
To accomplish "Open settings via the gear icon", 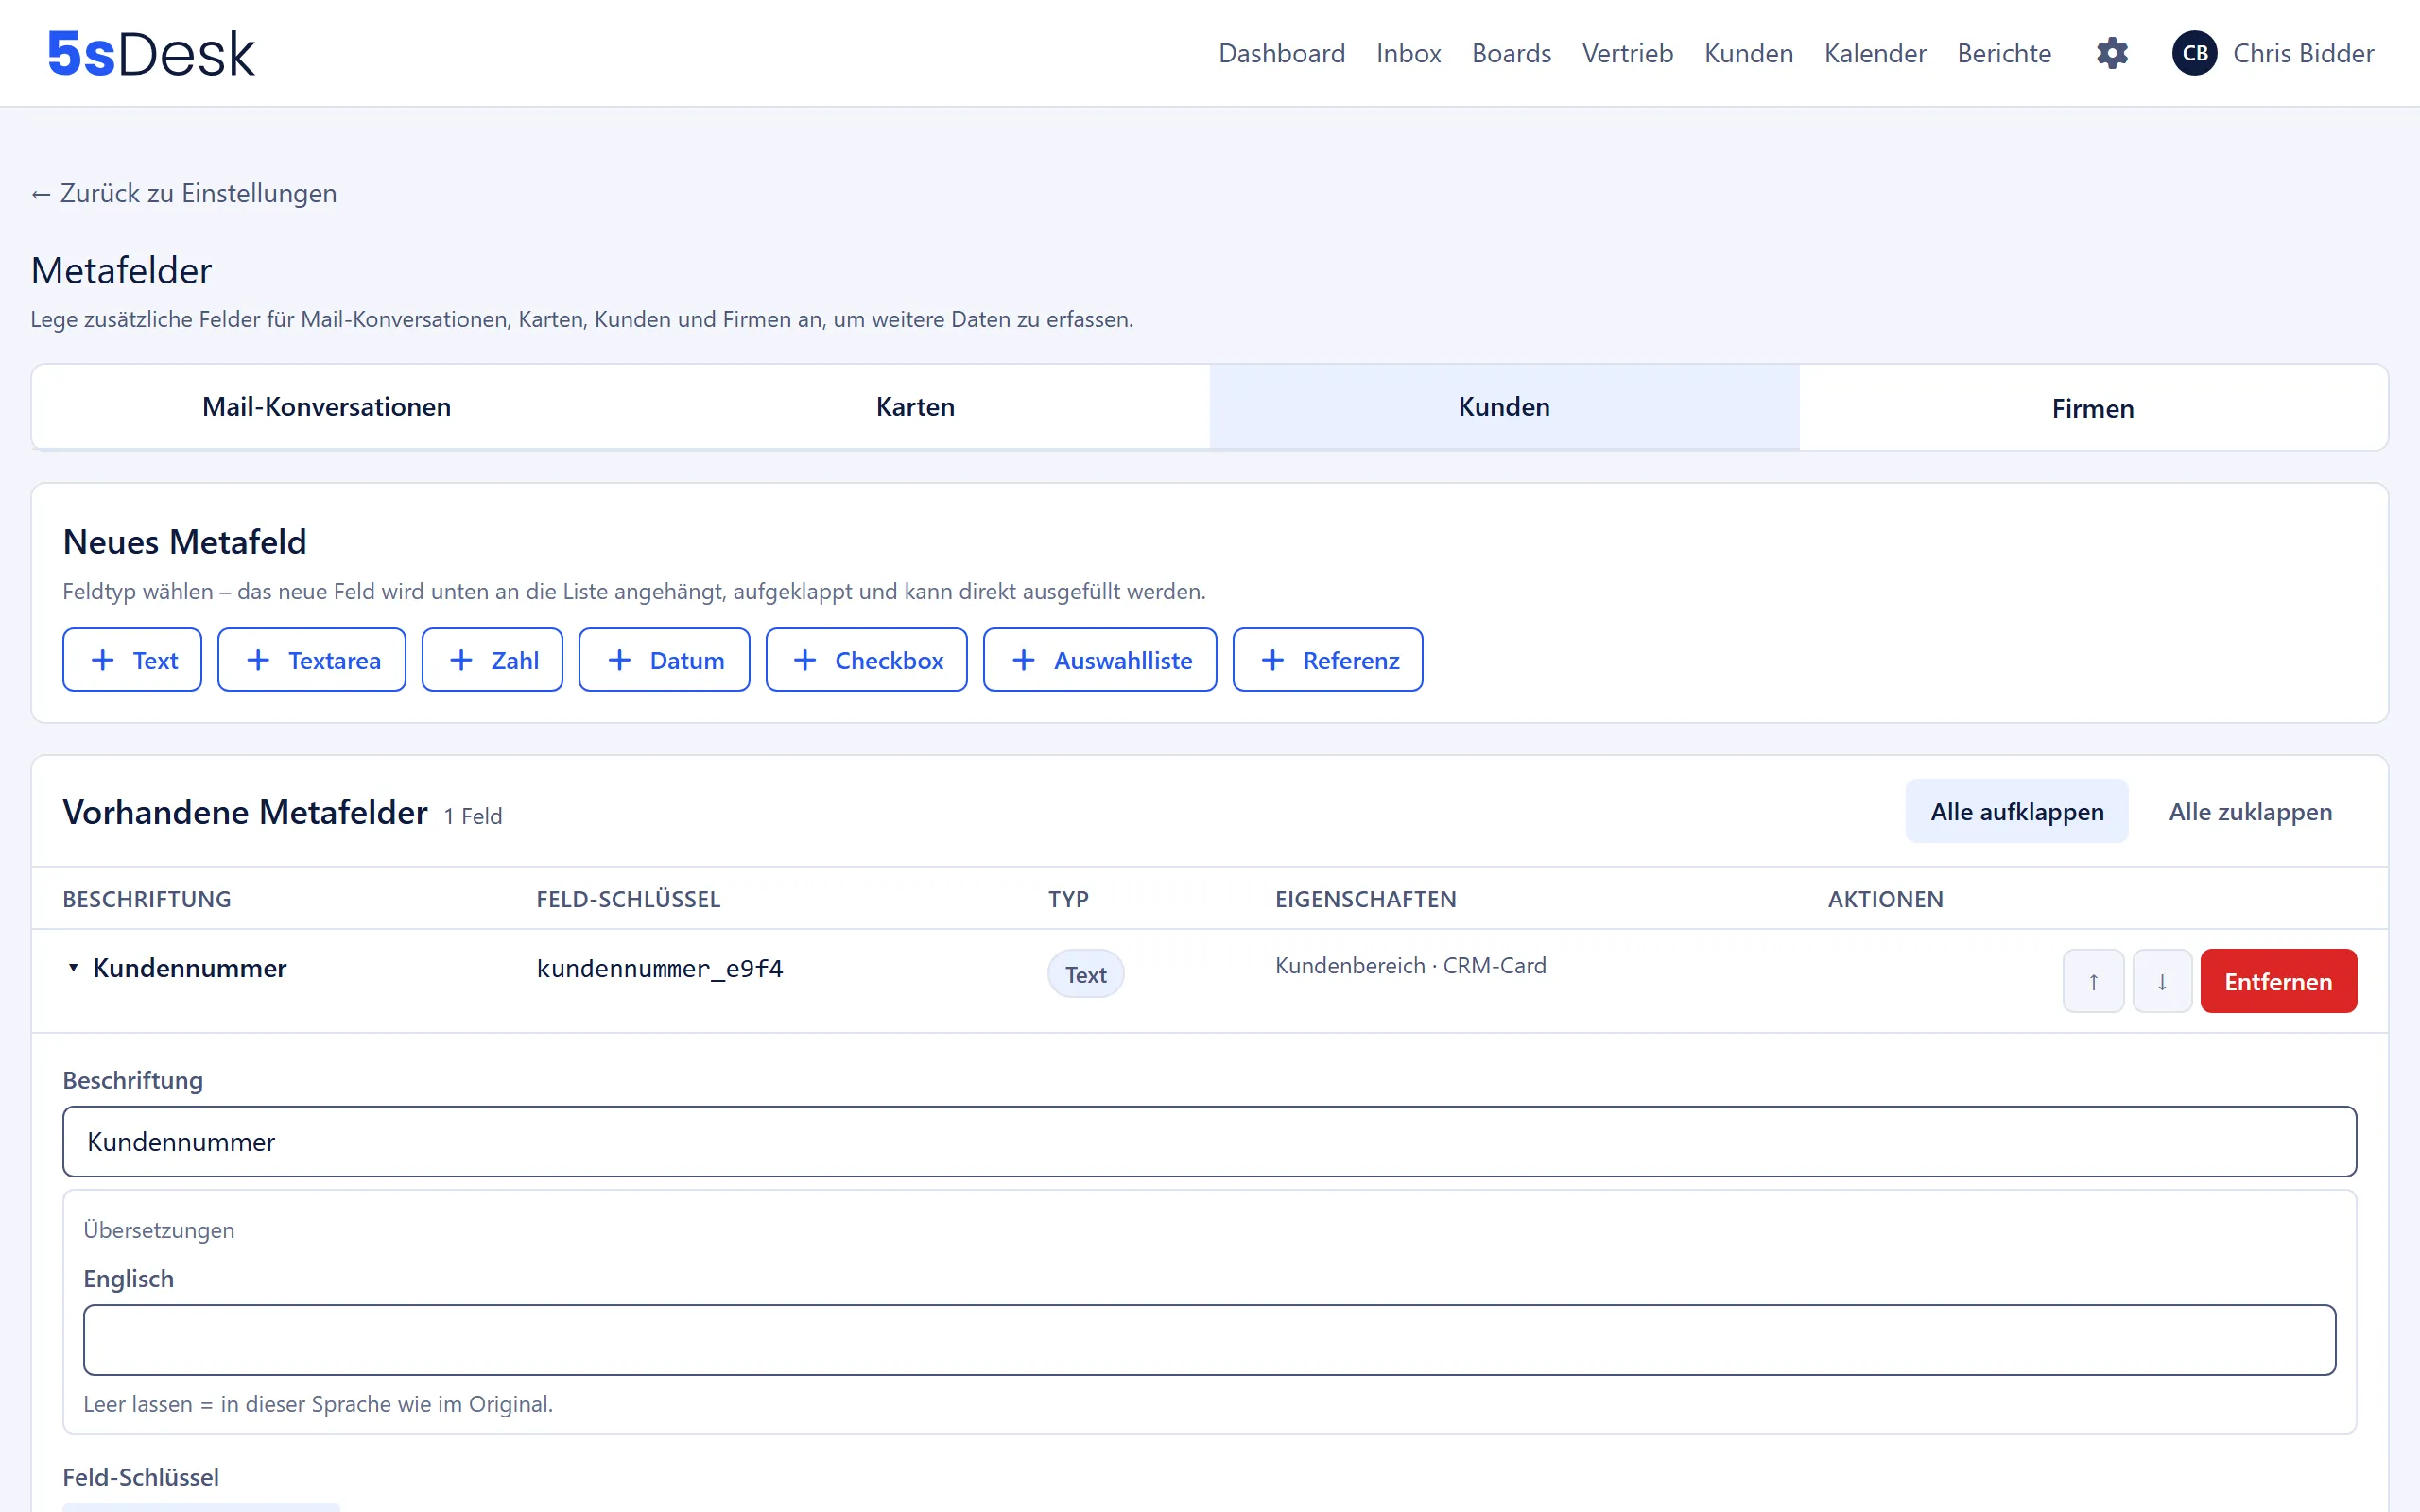I will click(2112, 53).
